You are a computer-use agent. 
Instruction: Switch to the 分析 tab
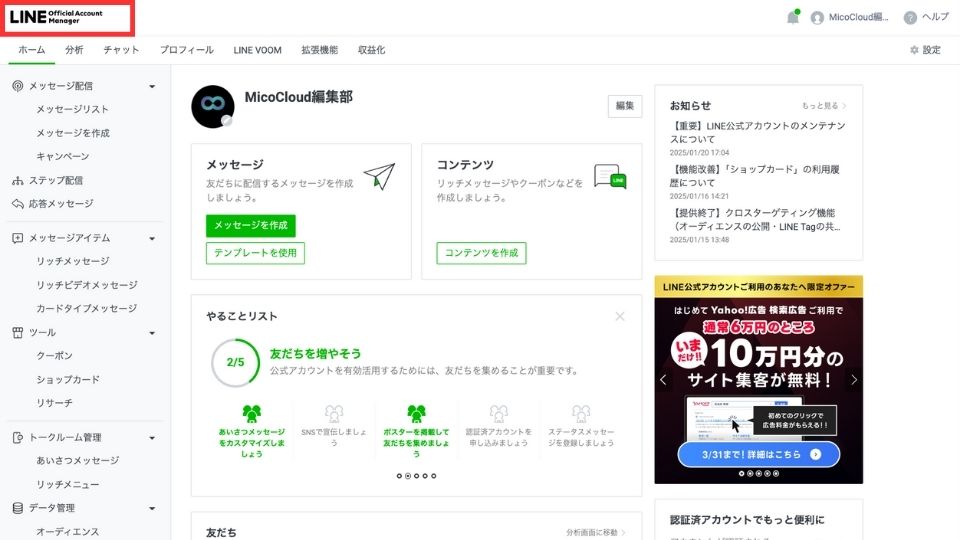(x=74, y=50)
